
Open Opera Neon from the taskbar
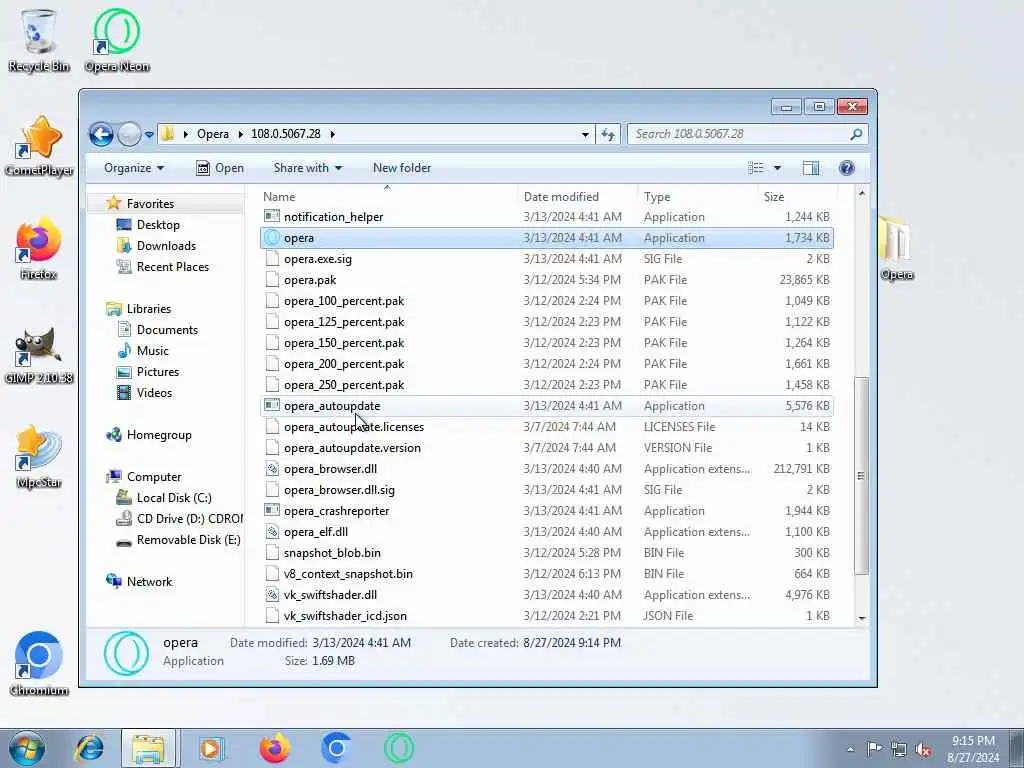(x=399, y=748)
